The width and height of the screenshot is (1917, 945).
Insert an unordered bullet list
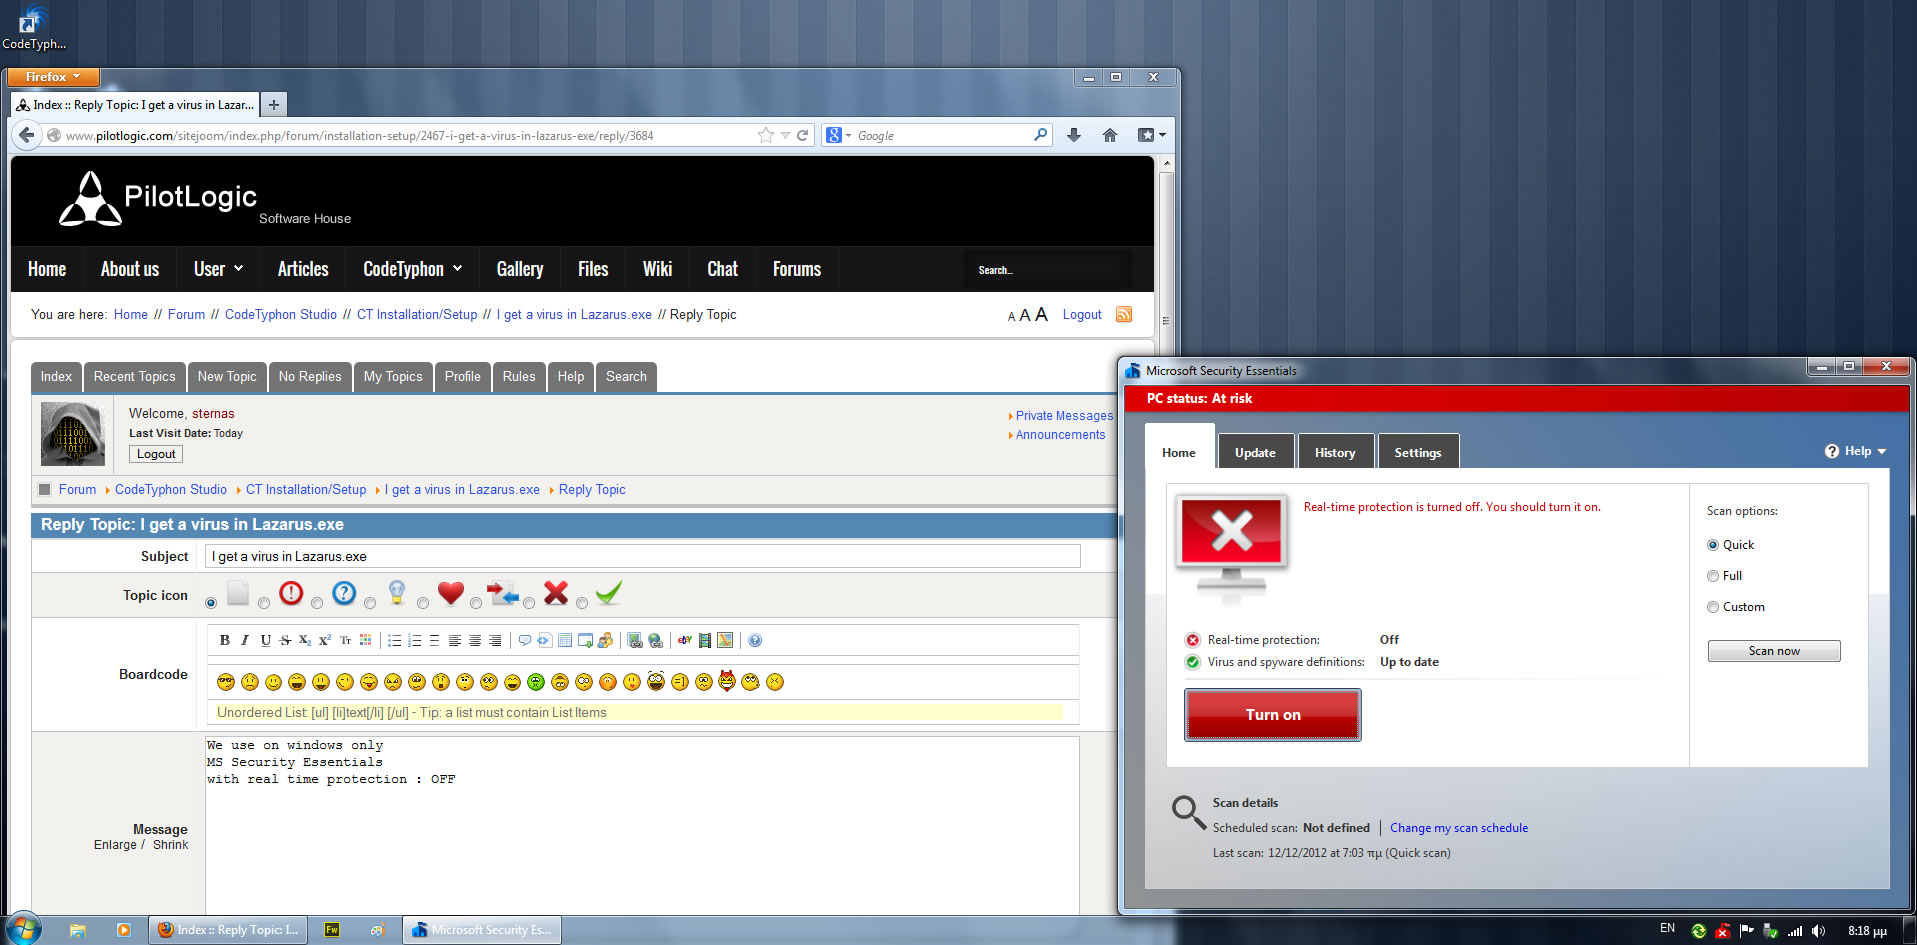tap(394, 640)
